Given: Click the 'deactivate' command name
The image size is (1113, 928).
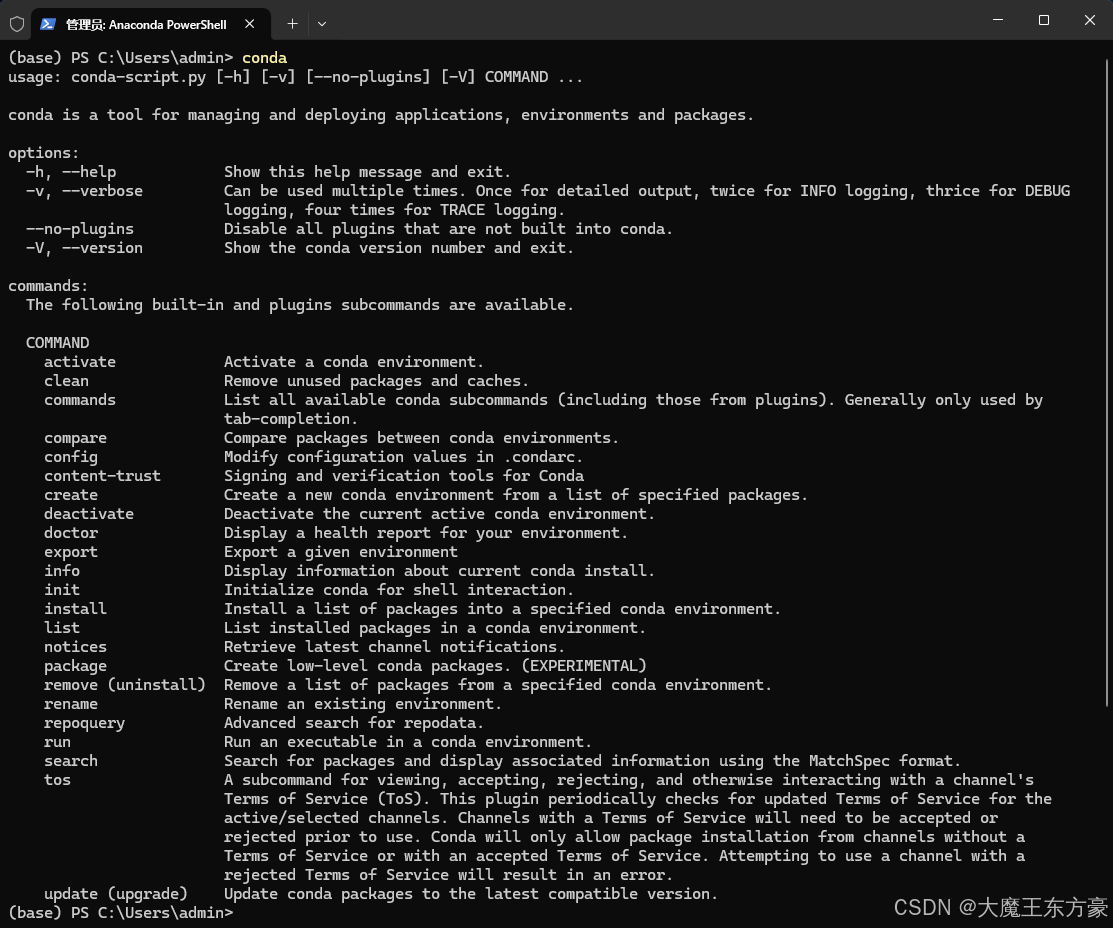Looking at the screenshot, I should point(89,514).
